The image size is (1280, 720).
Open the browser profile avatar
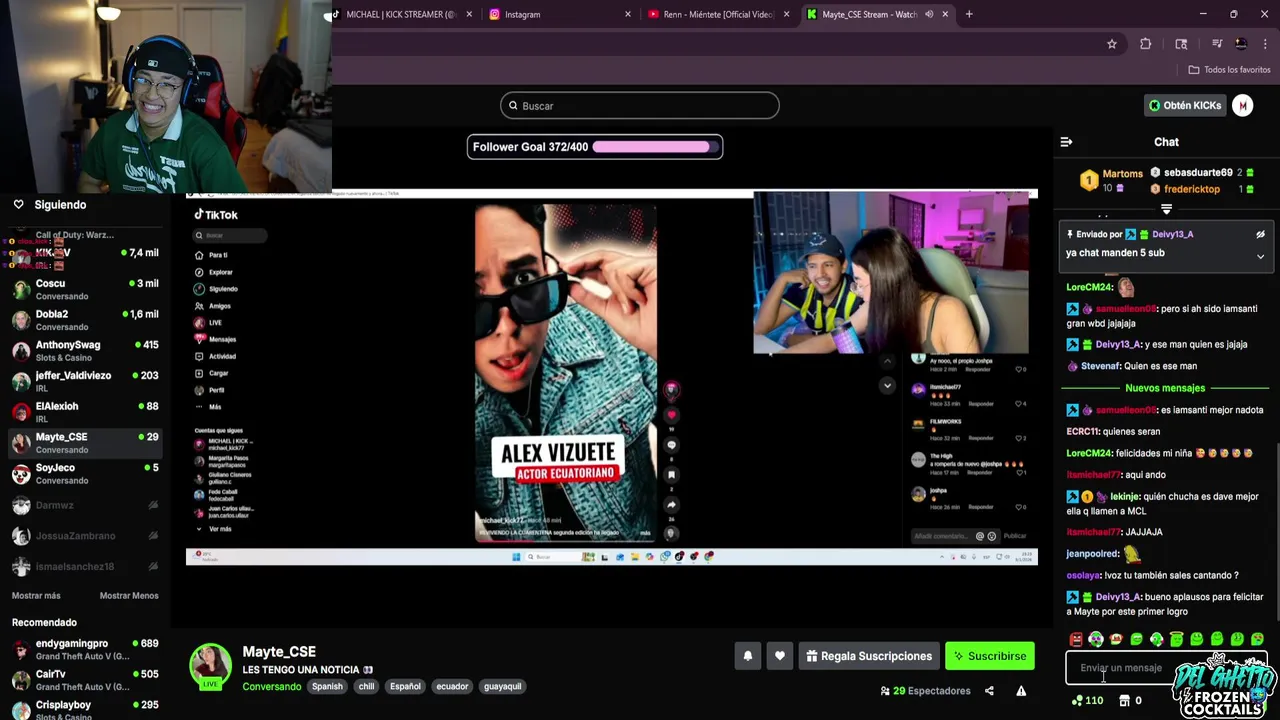pyautogui.click(x=1241, y=44)
